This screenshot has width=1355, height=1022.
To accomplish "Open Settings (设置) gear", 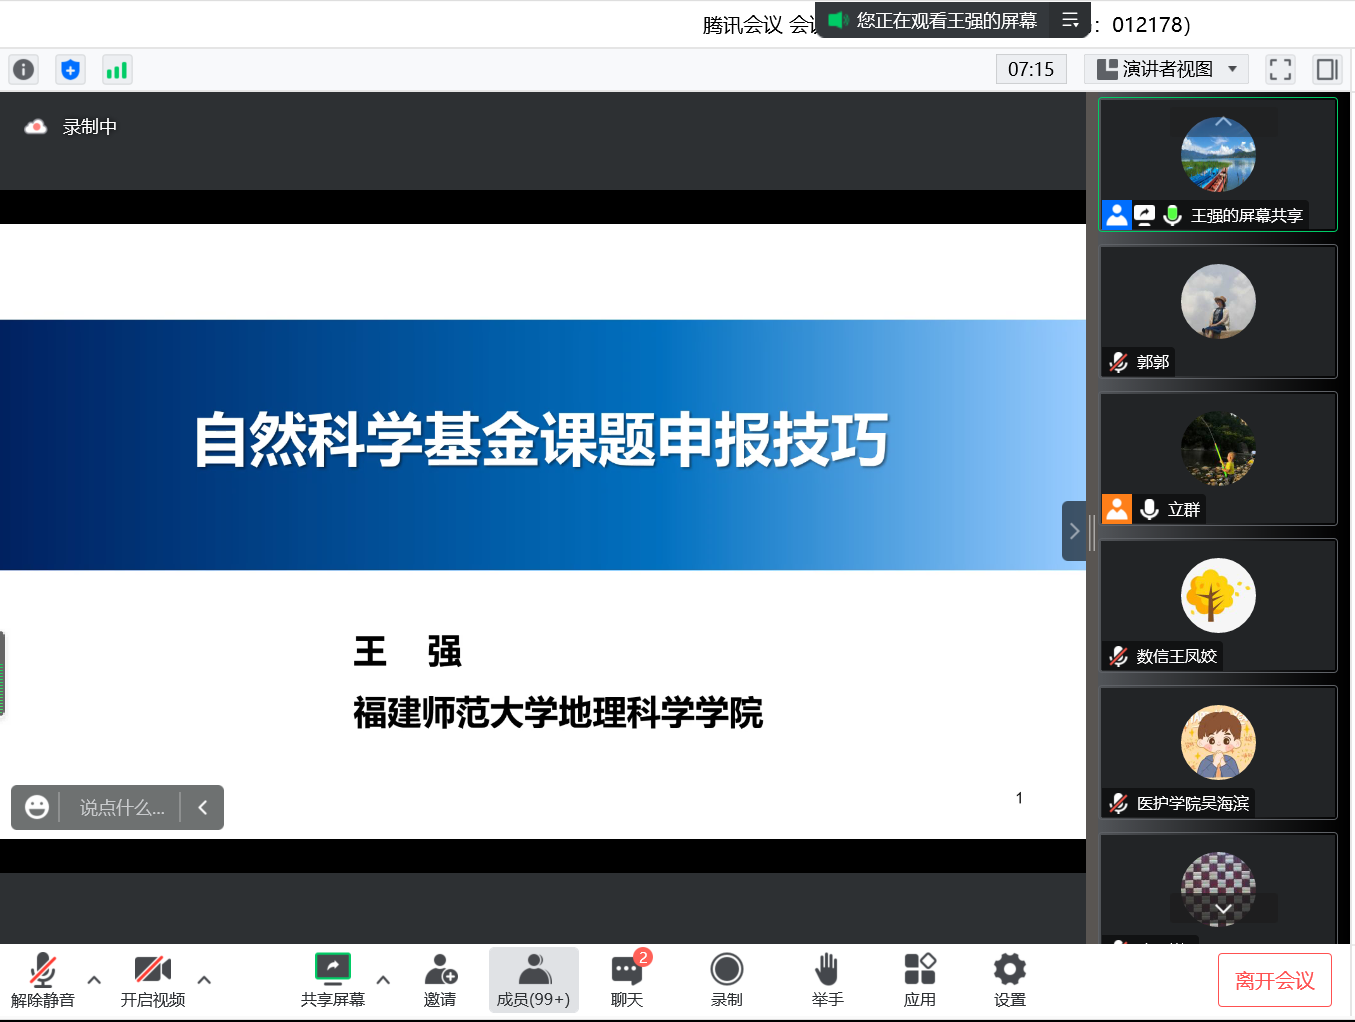I will point(1009,979).
